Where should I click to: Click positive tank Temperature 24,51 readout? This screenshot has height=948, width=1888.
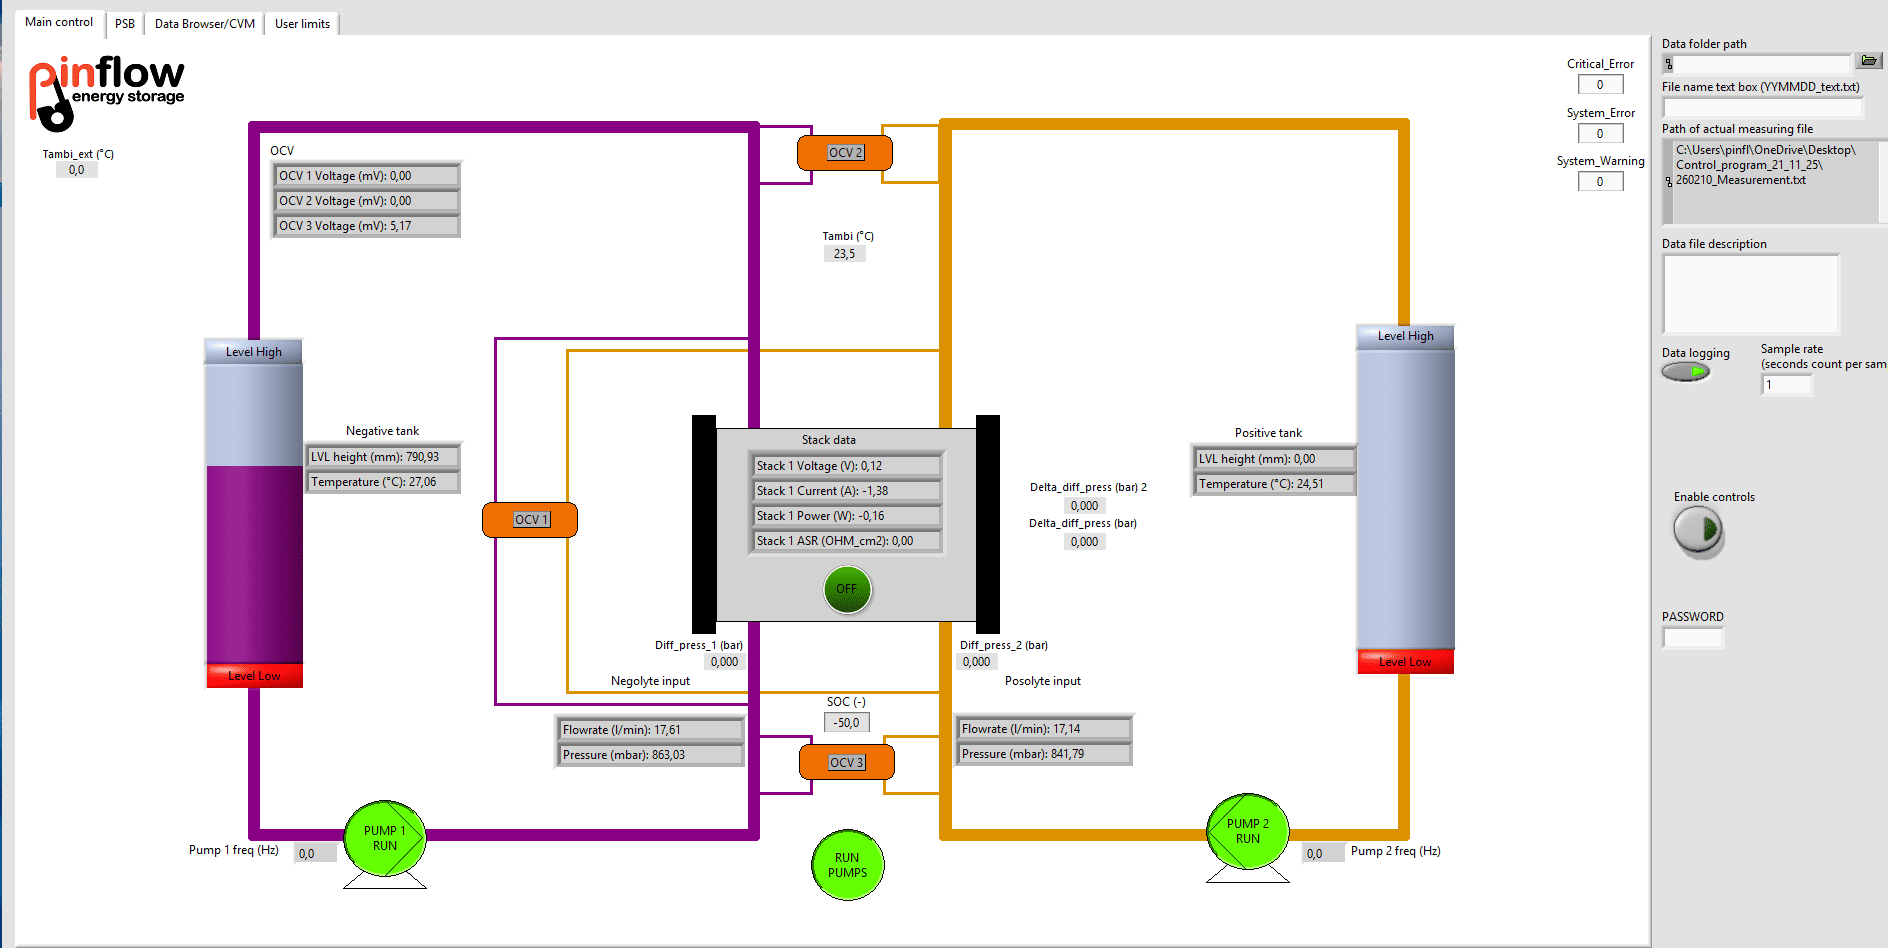(x=1275, y=484)
